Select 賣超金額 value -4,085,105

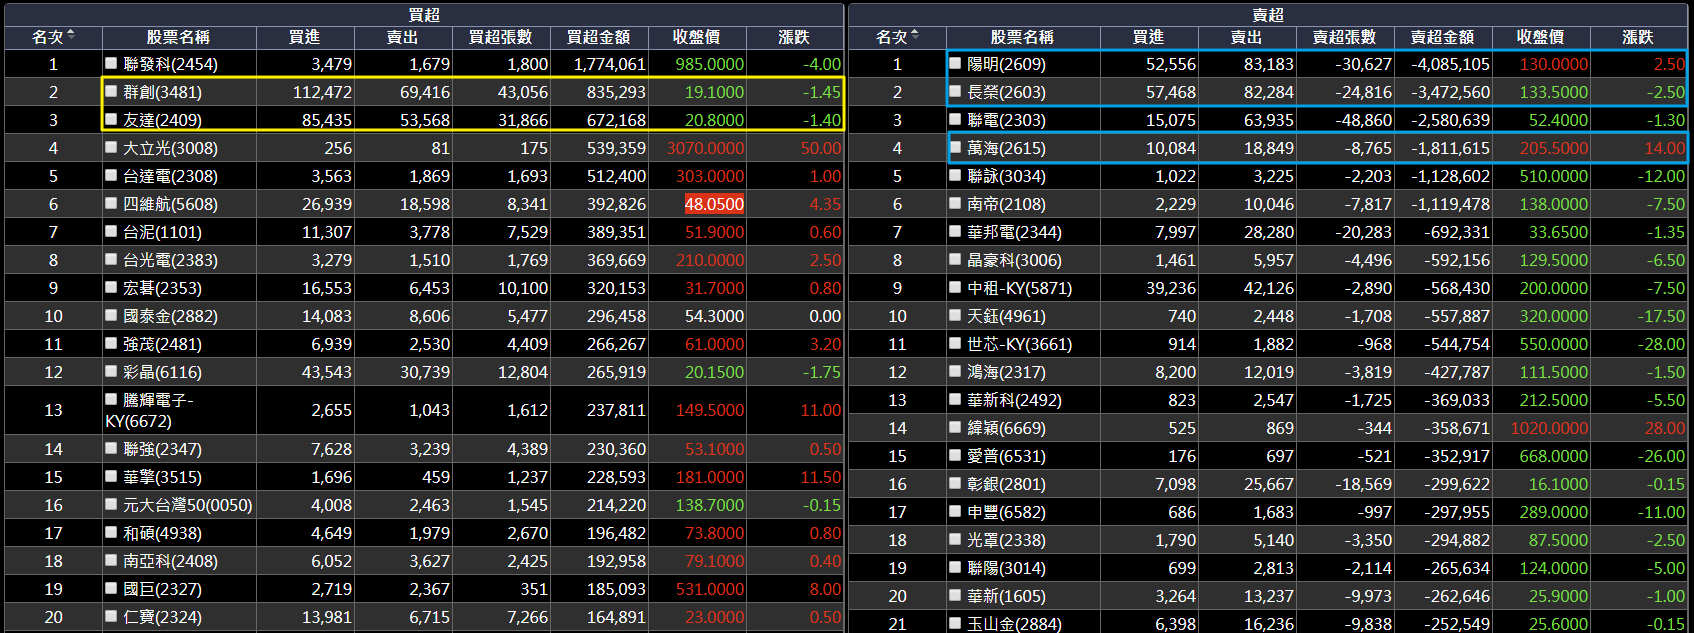point(1451,64)
